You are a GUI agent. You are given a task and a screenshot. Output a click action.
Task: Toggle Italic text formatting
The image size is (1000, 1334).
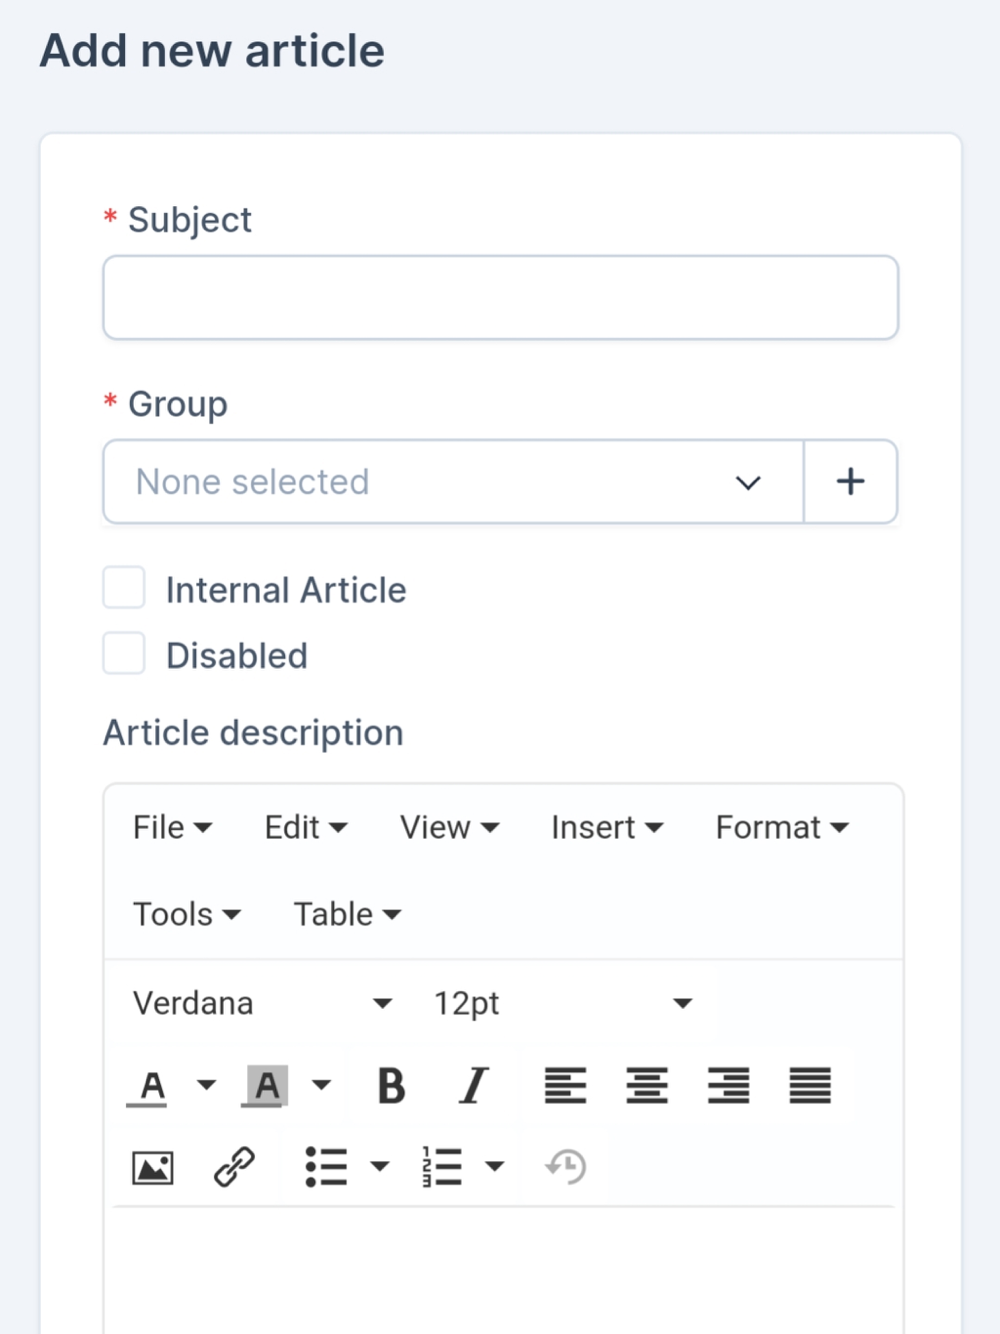coord(474,1085)
